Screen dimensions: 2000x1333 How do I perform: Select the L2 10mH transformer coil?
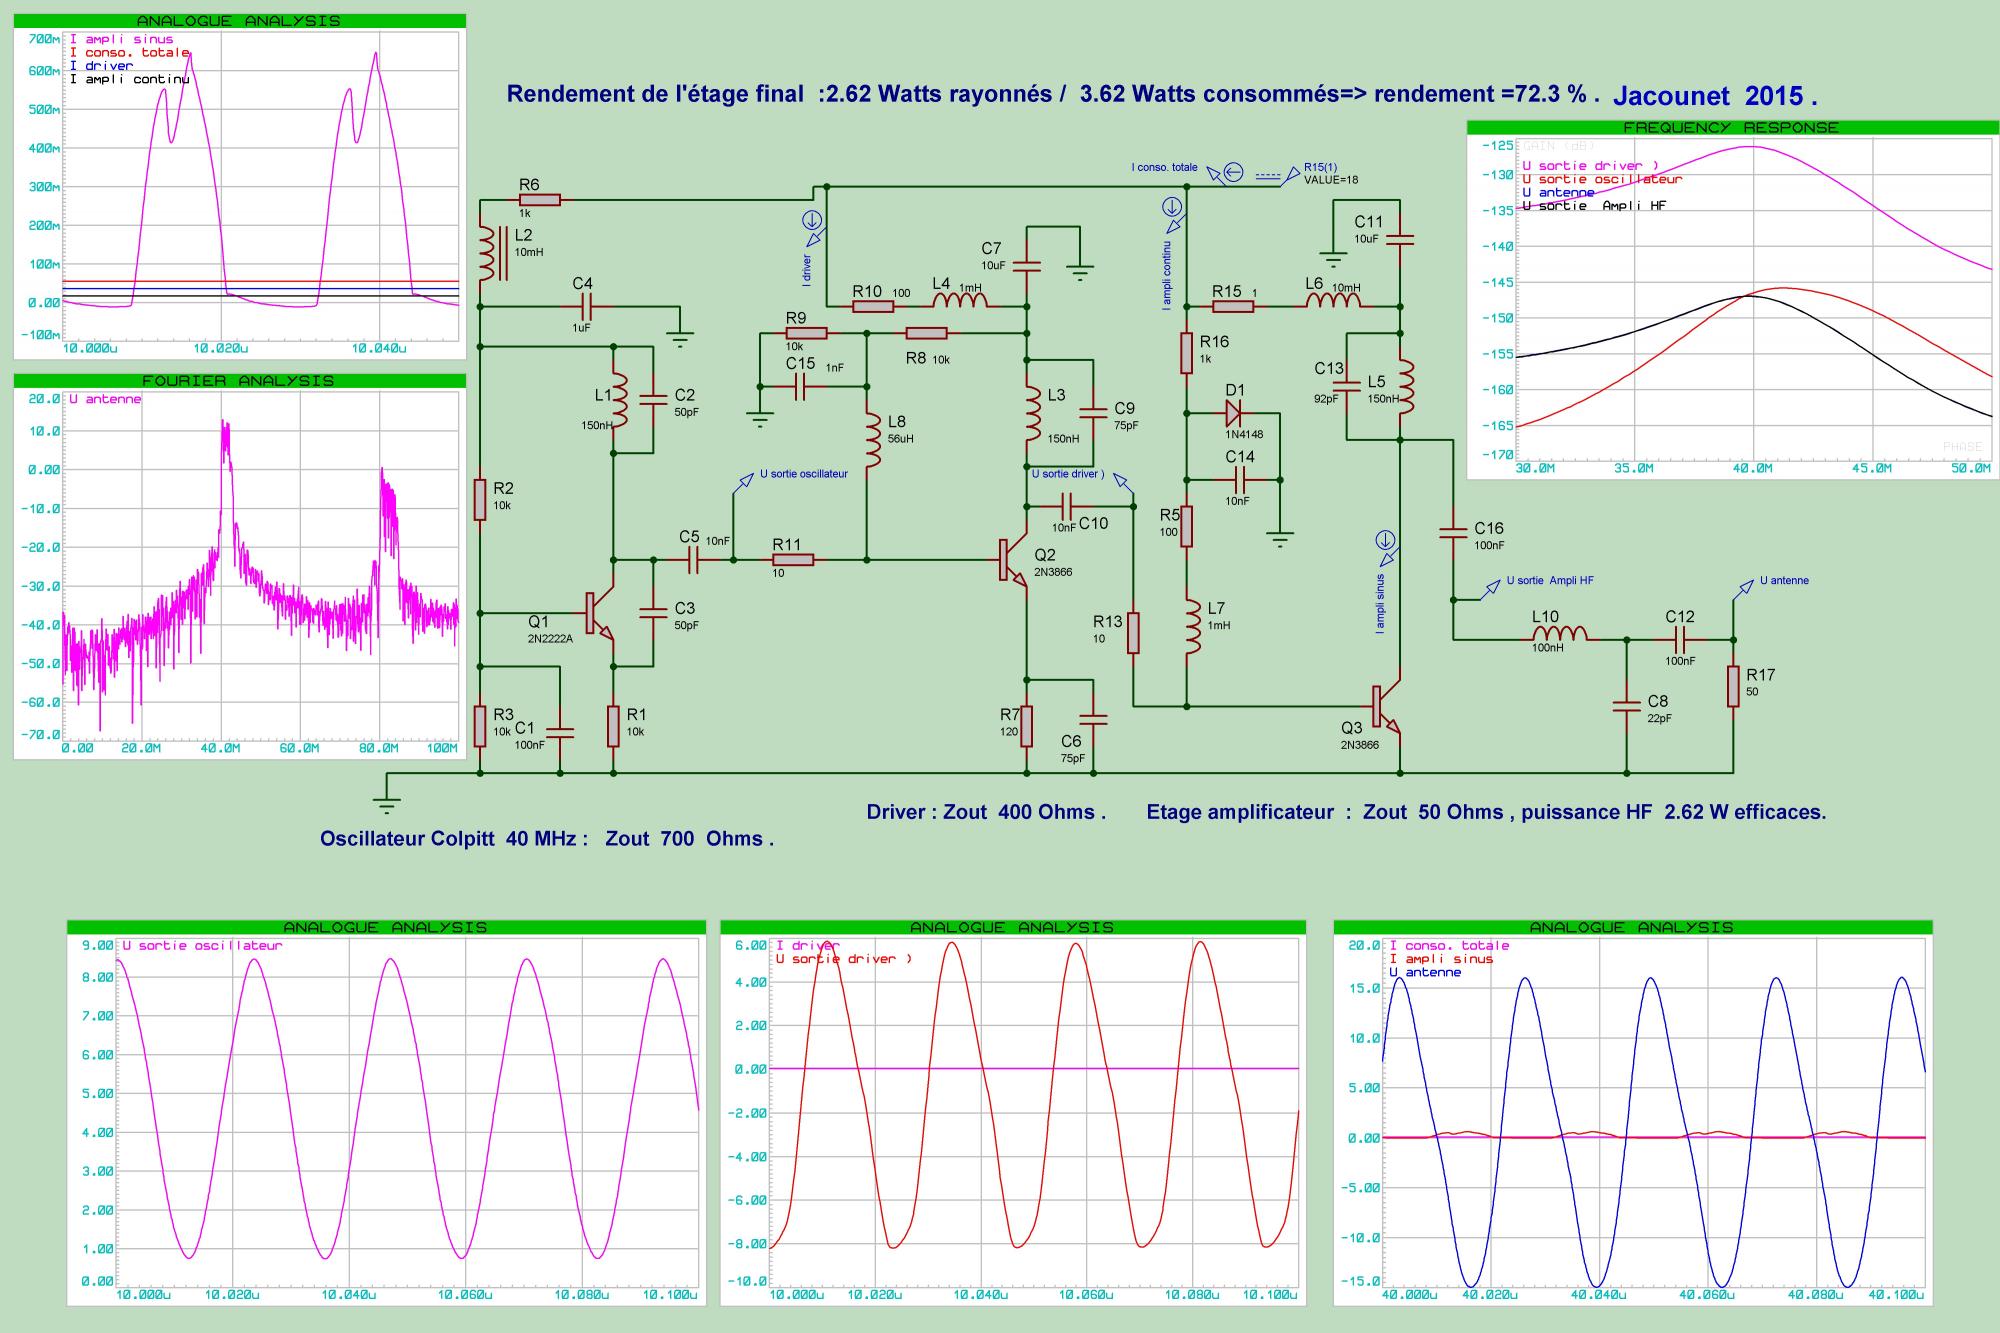coord(488,254)
